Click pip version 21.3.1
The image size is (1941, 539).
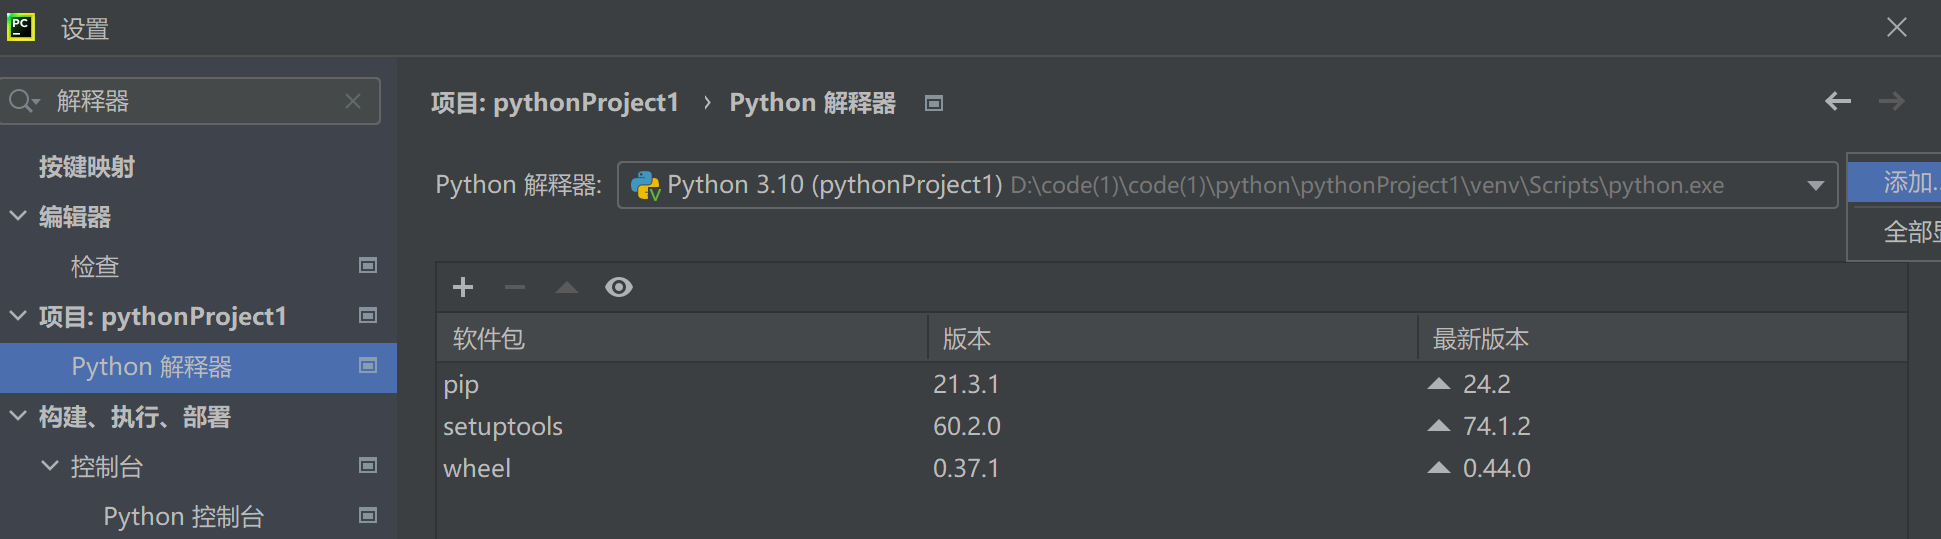coord(966,384)
